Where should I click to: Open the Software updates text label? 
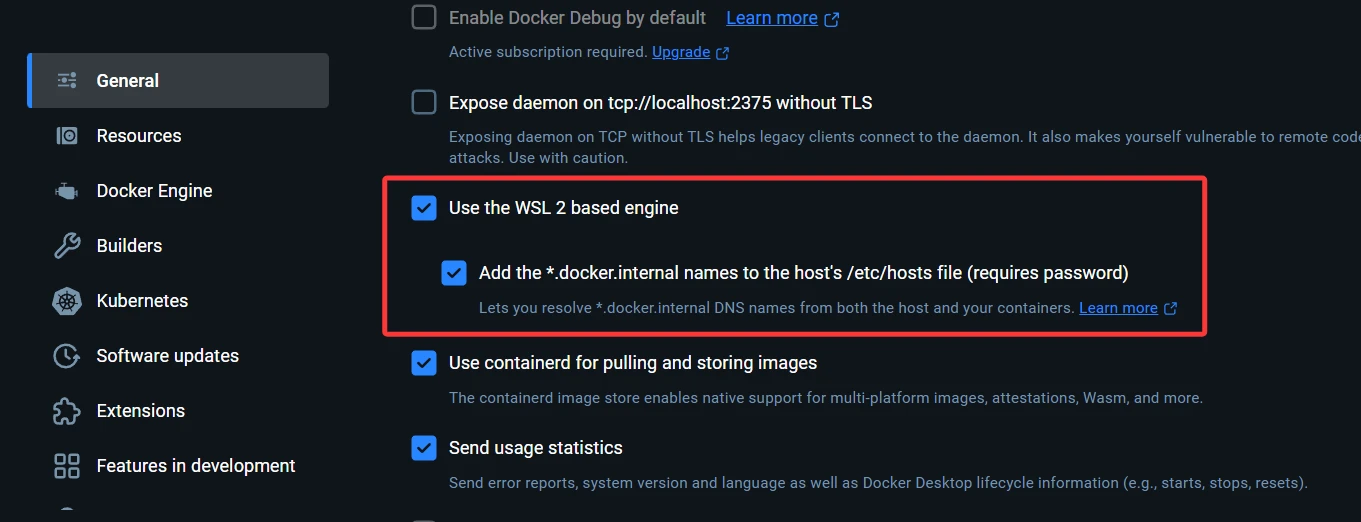pyautogui.click(x=167, y=356)
